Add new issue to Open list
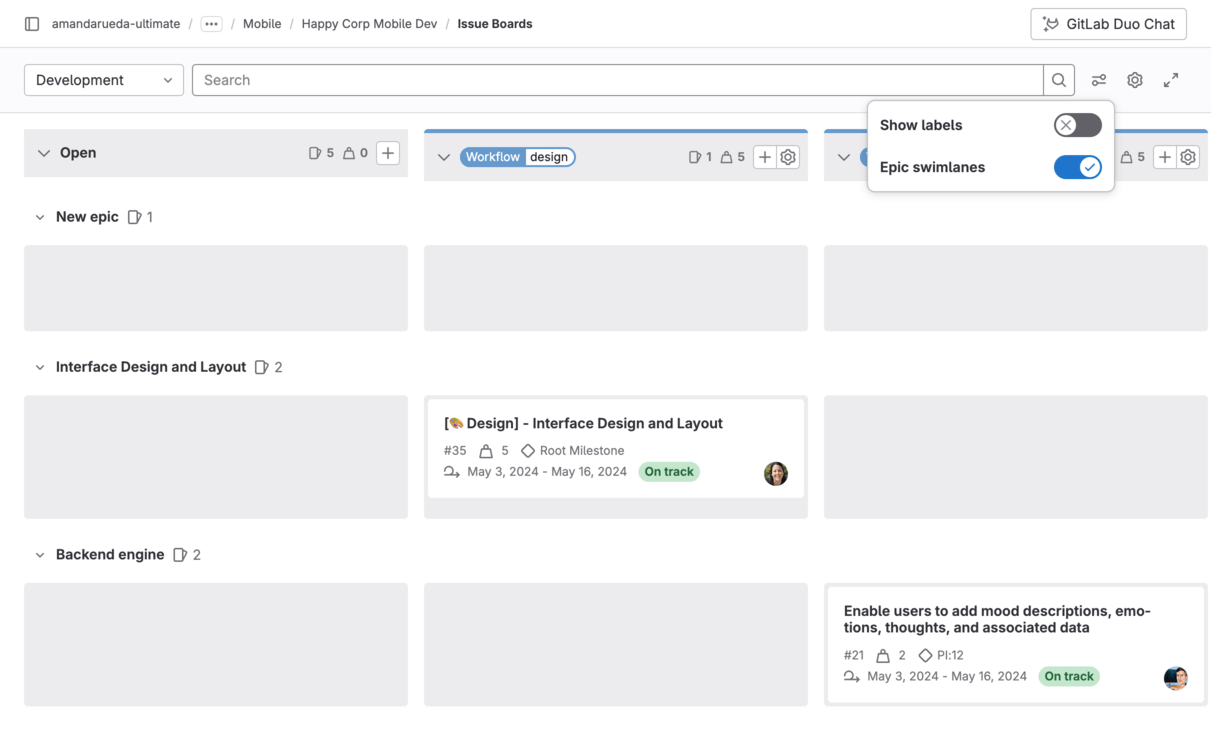The image size is (1211, 733). tap(388, 153)
